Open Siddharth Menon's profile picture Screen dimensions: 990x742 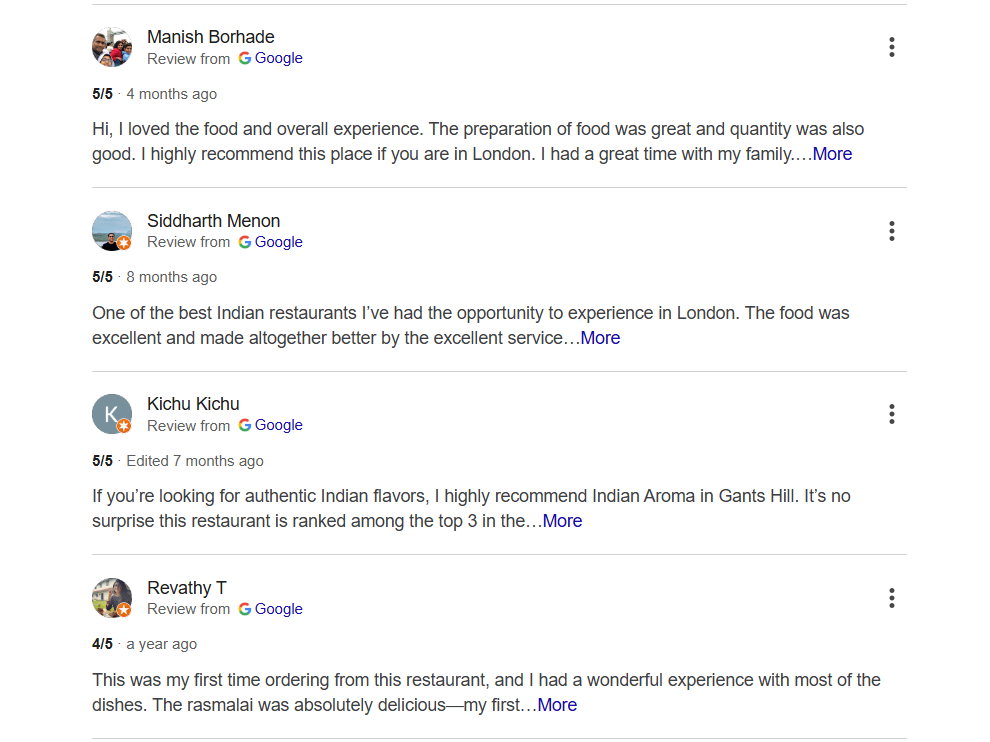[x=112, y=230]
